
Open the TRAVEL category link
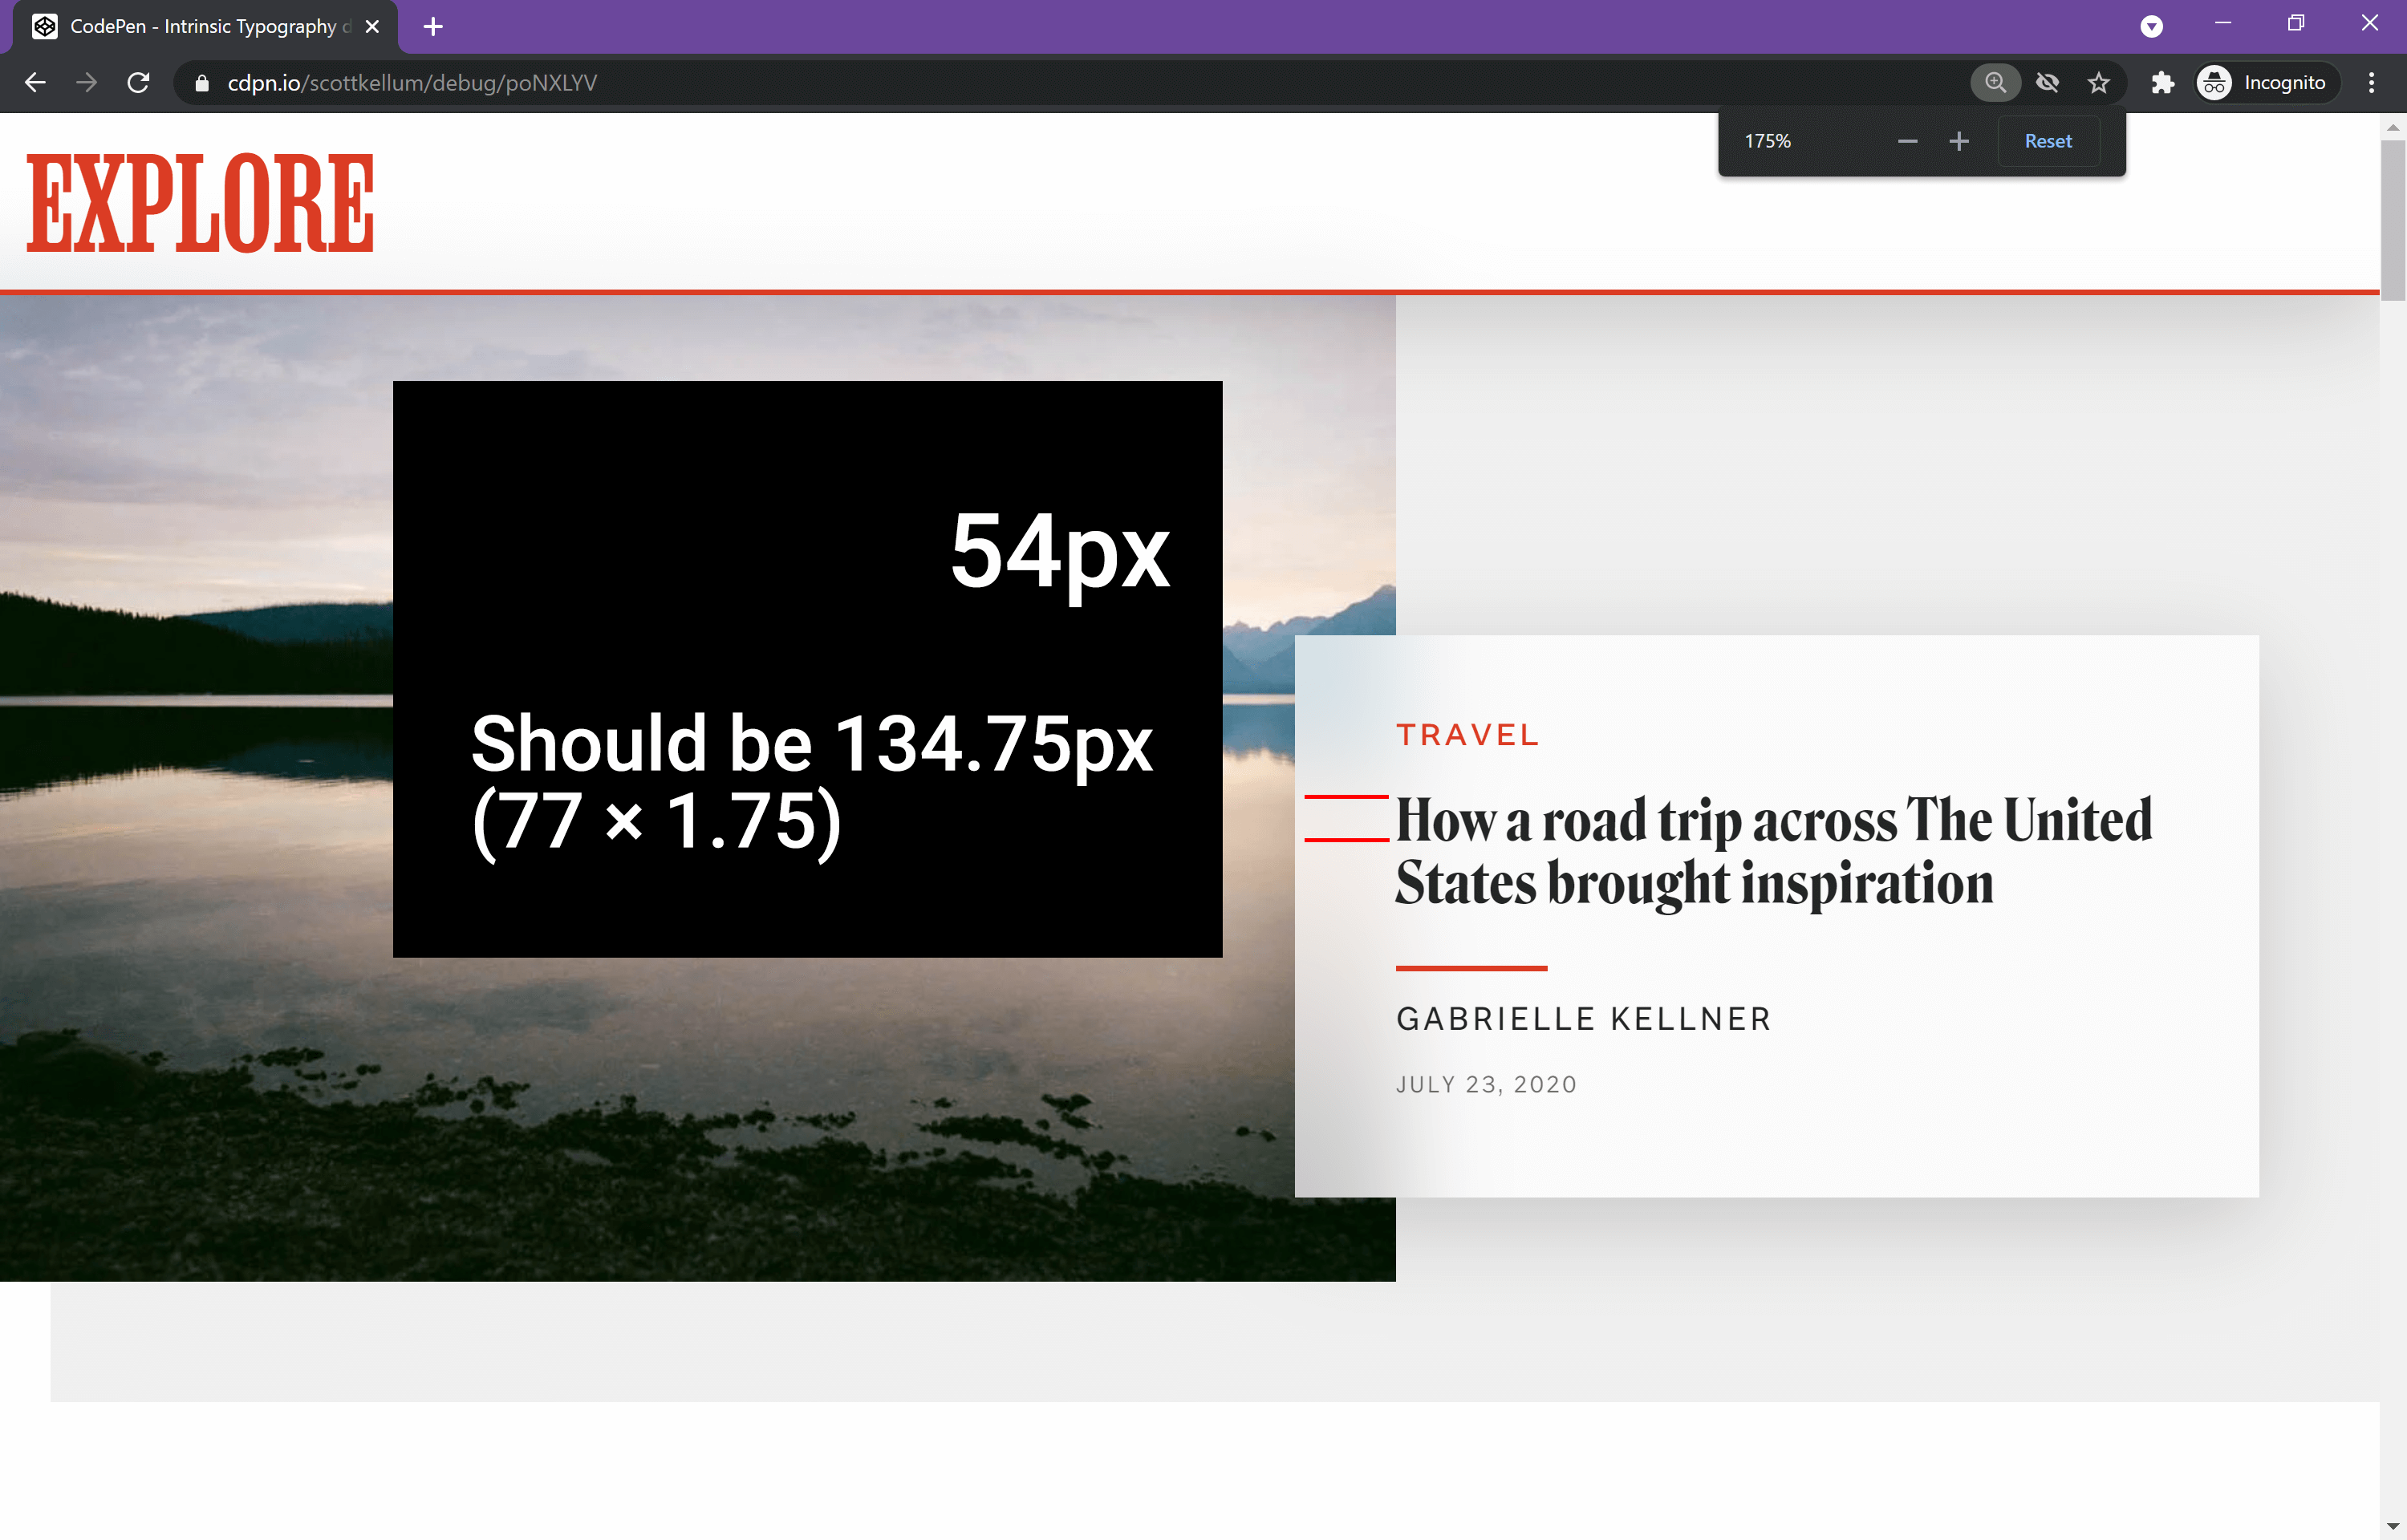point(1467,734)
